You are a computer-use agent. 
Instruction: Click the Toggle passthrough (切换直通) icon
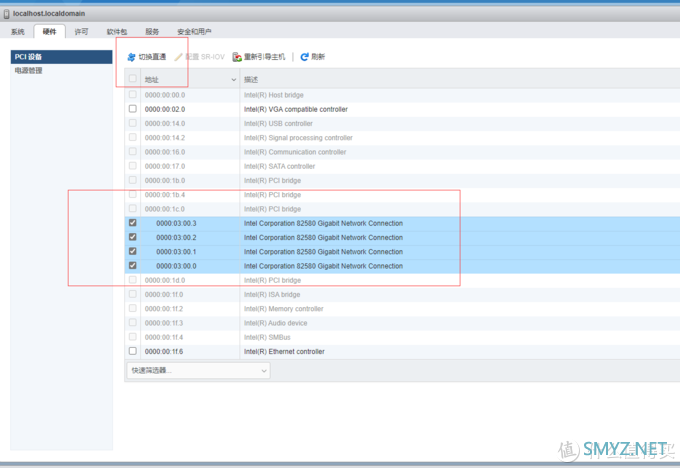pyautogui.click(x=131, y=57)
